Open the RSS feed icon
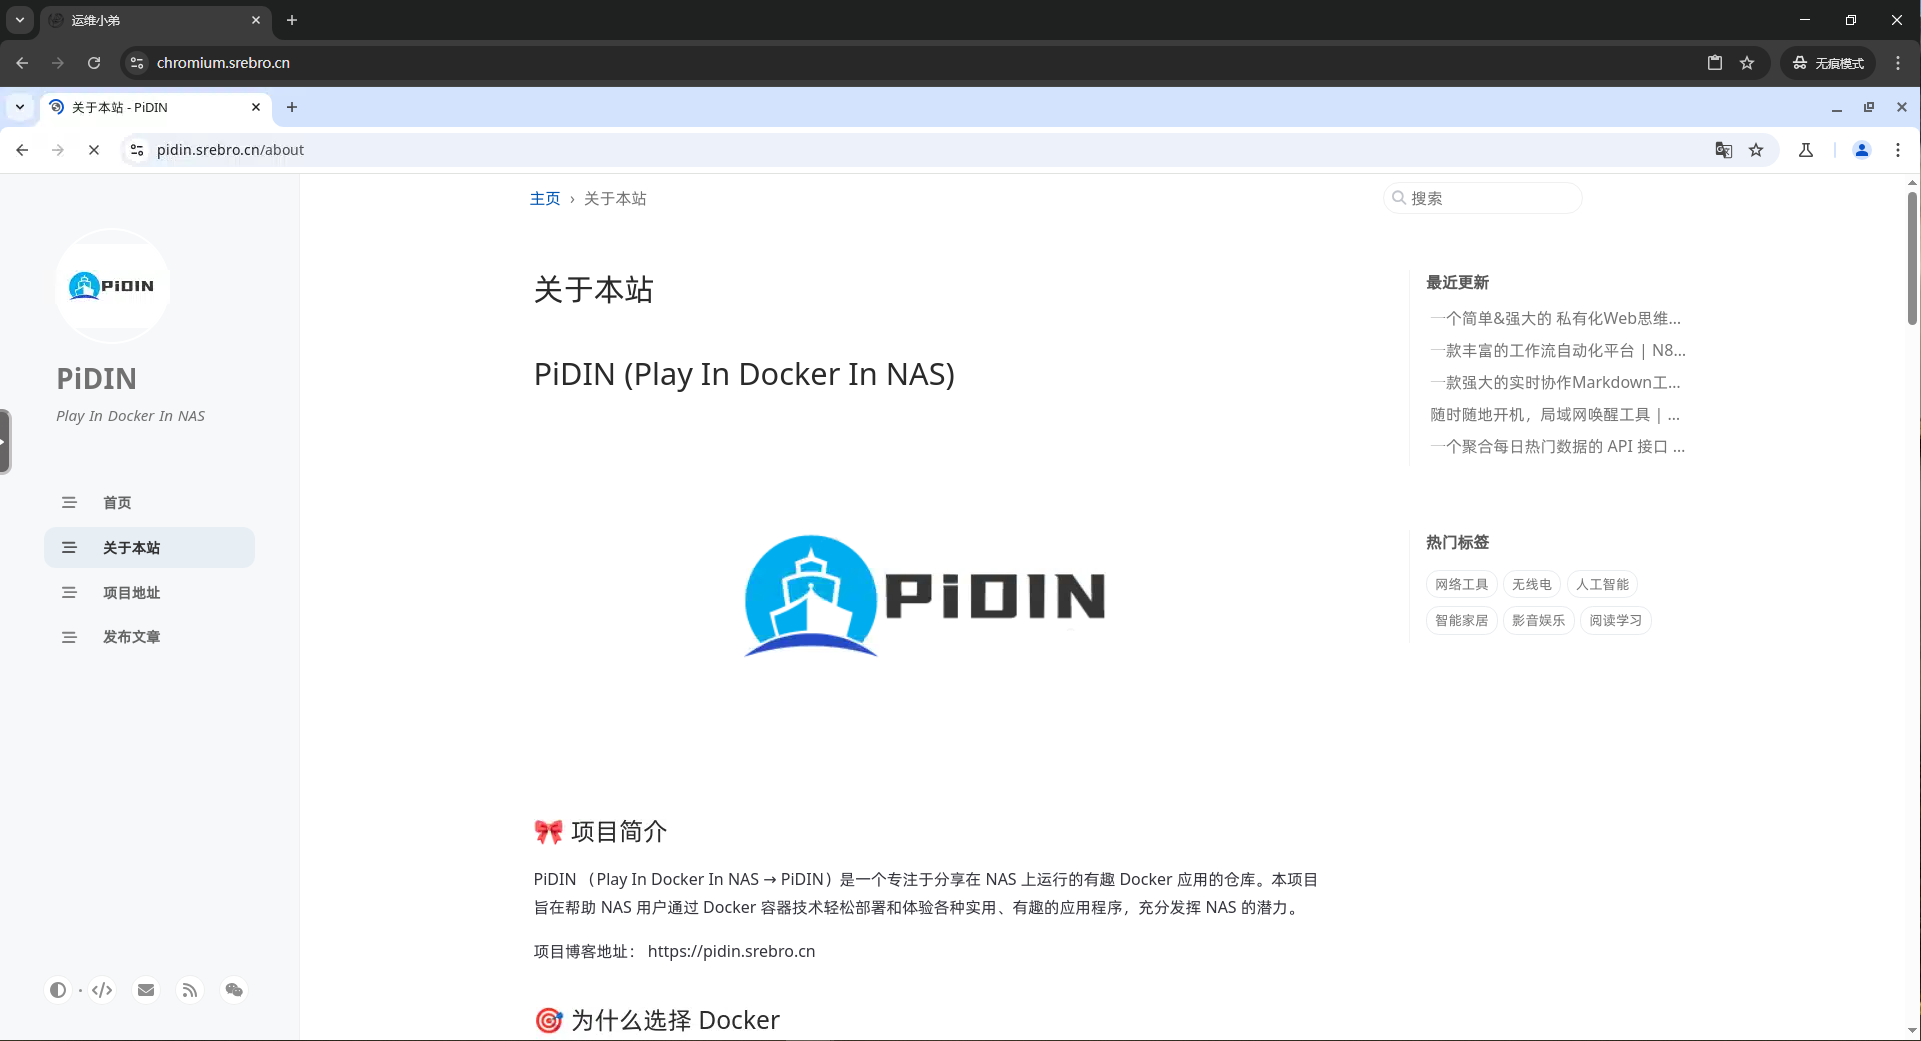The width and height of the screenshot is (1921, 1041). (x=190, y=990)
